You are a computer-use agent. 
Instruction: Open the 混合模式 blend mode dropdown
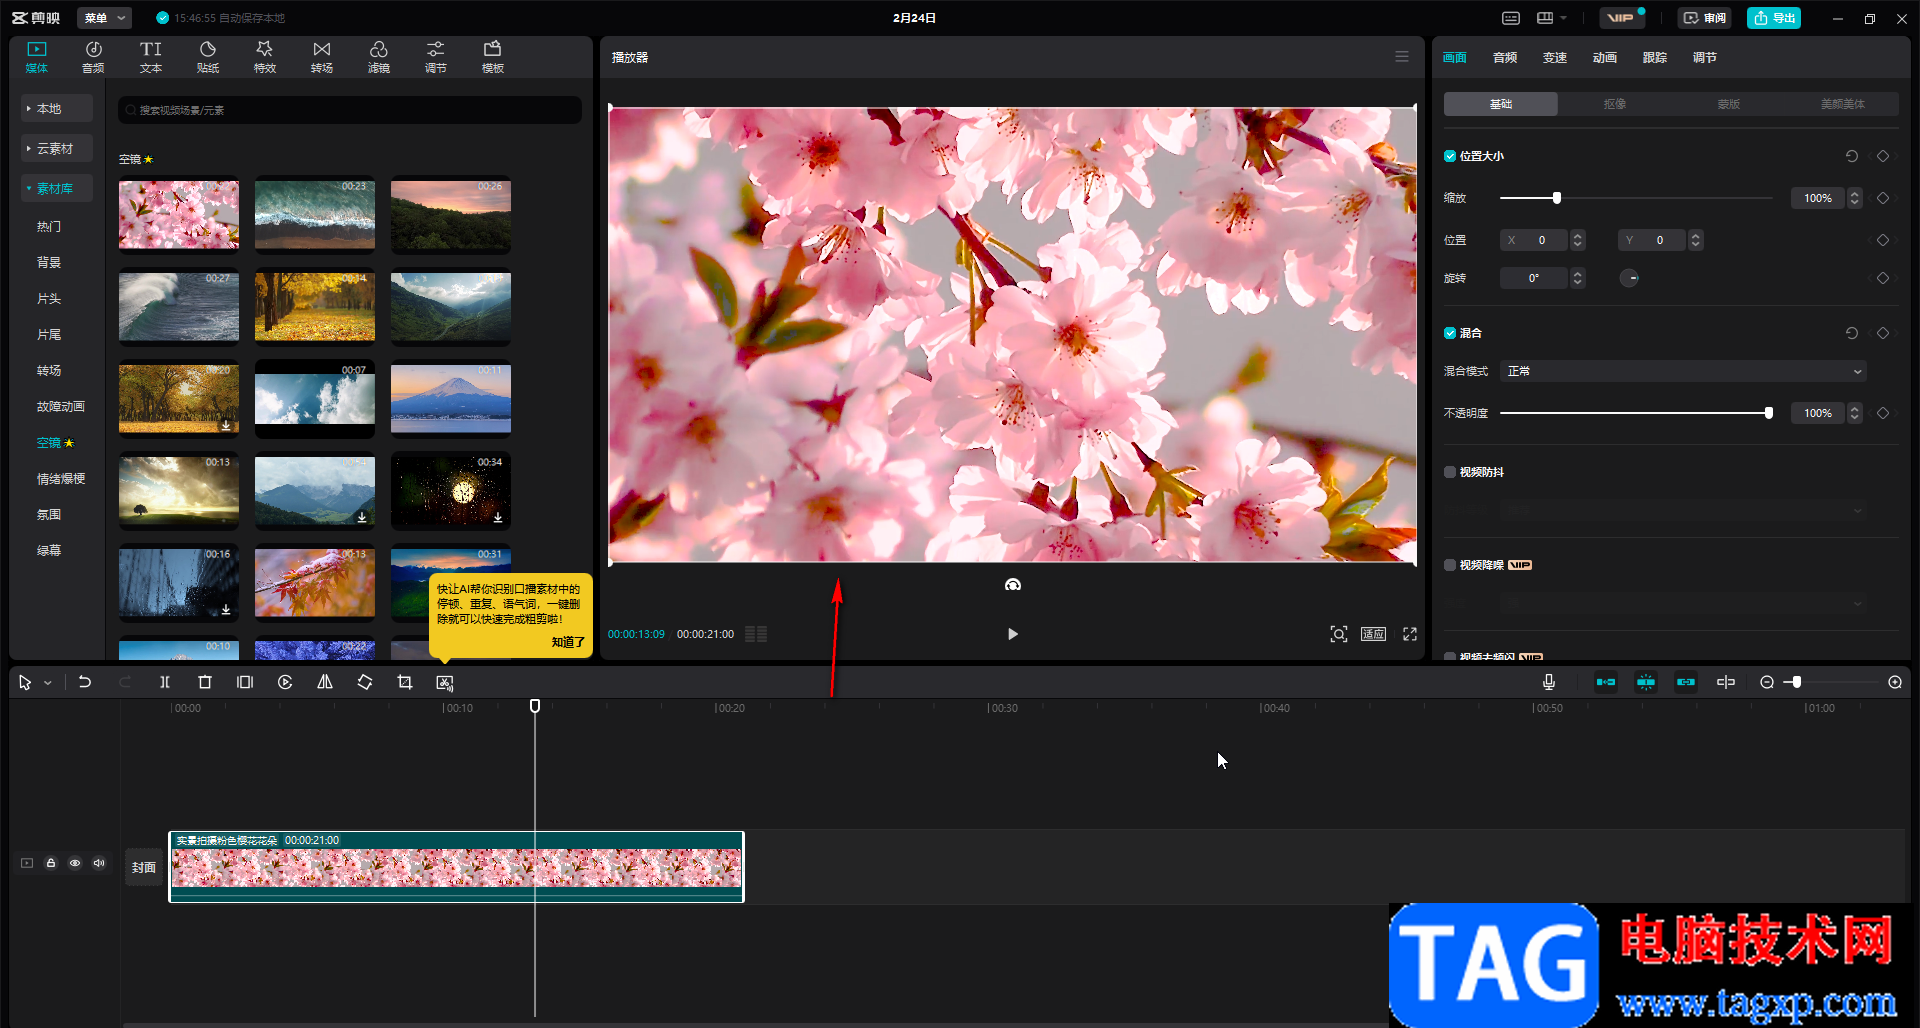(1684, 371)
